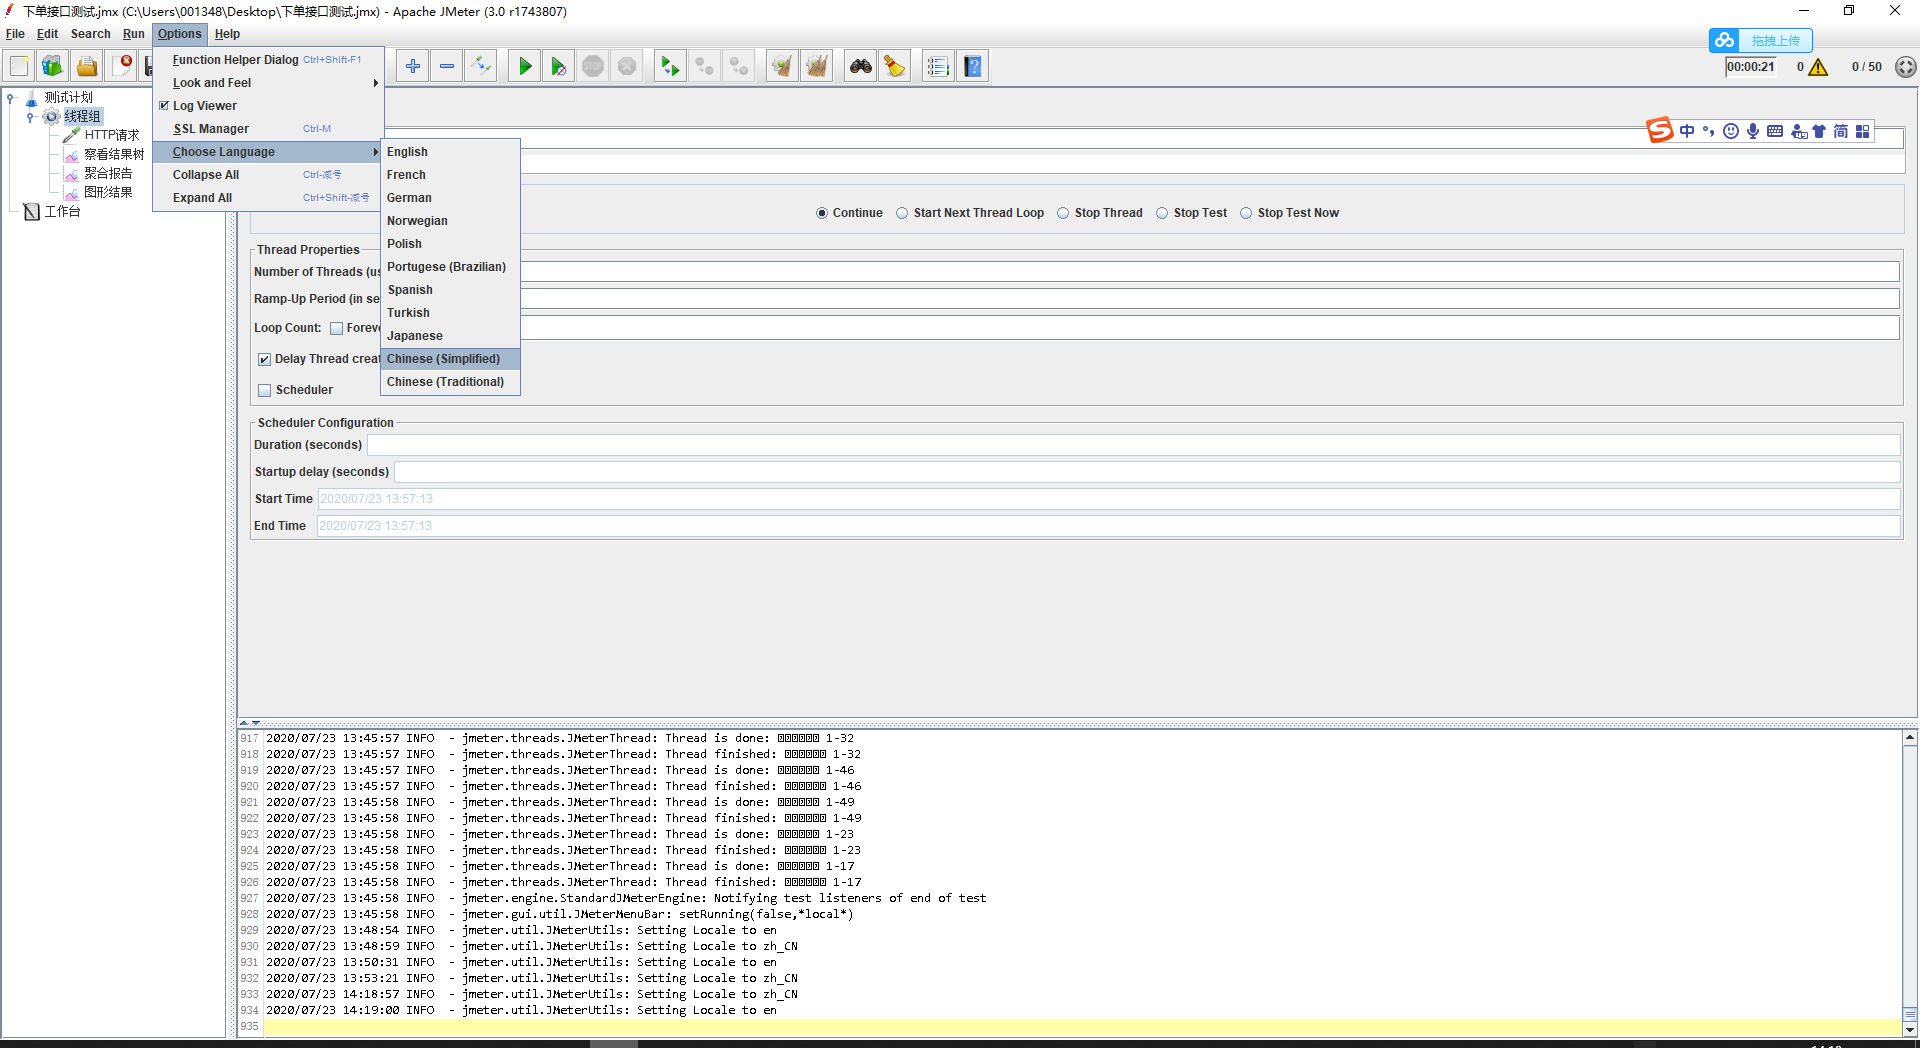This screenshot has height=1048, width=1920.
Task: Click the New test plan icon
Action: 19,66
